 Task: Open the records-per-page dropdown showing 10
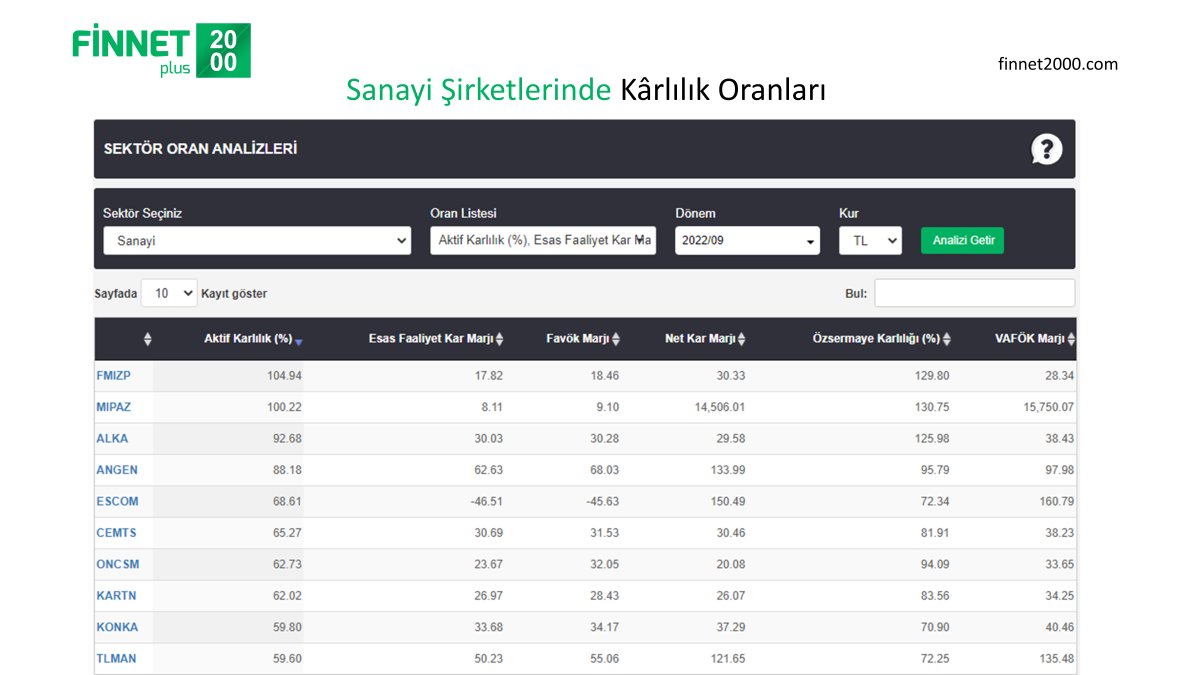pos(169,293)
